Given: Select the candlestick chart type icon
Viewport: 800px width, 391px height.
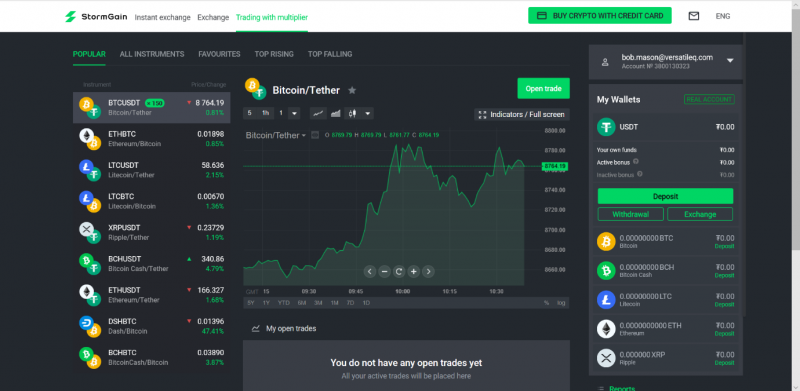Looking at the screenshot, I should tap(353, 113).
